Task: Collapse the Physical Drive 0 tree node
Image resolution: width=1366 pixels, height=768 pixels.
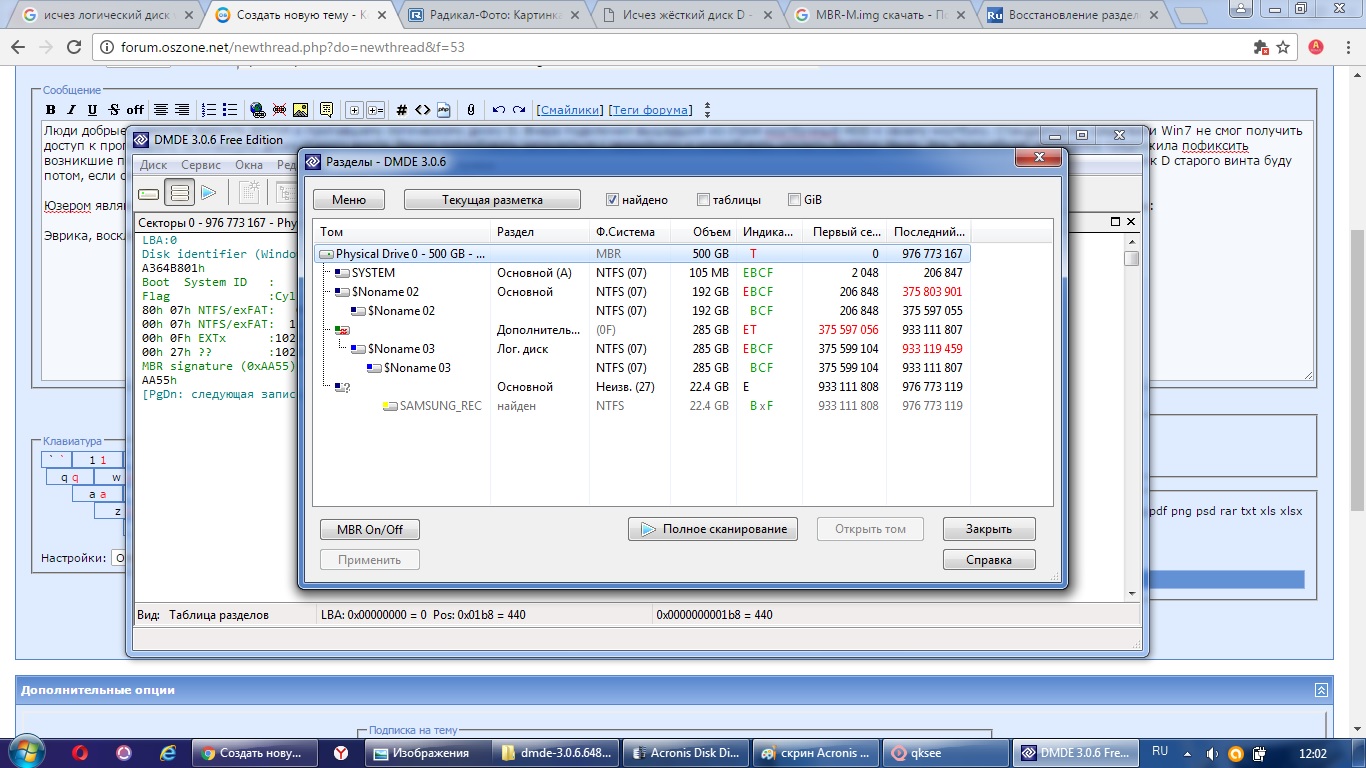Action: pos(327,255)
